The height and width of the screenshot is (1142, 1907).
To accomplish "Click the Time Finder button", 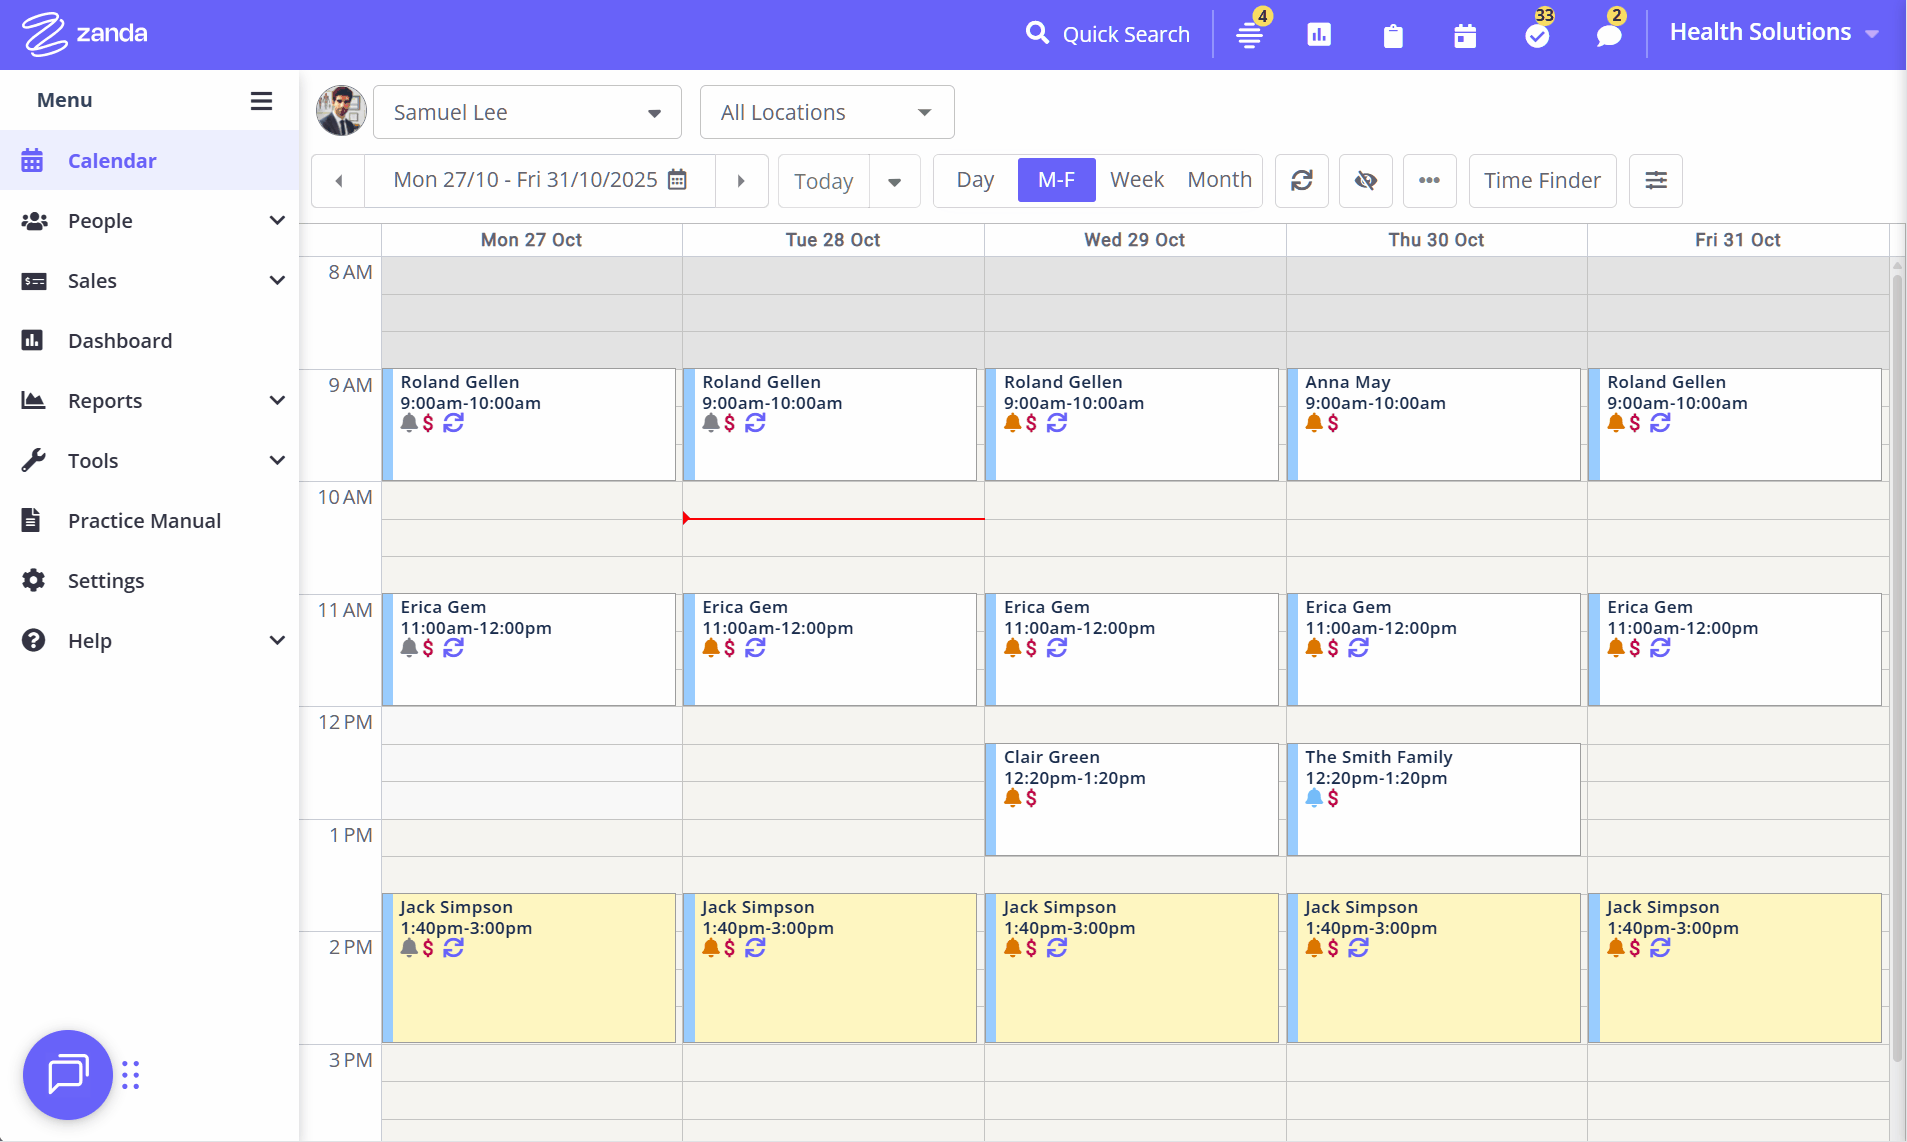I will pos(1541,181).
